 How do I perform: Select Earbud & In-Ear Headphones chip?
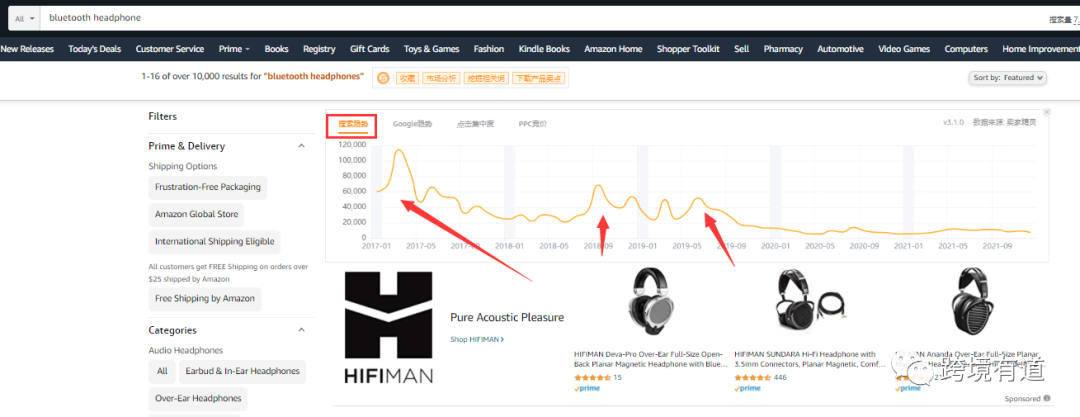(242, 372)
